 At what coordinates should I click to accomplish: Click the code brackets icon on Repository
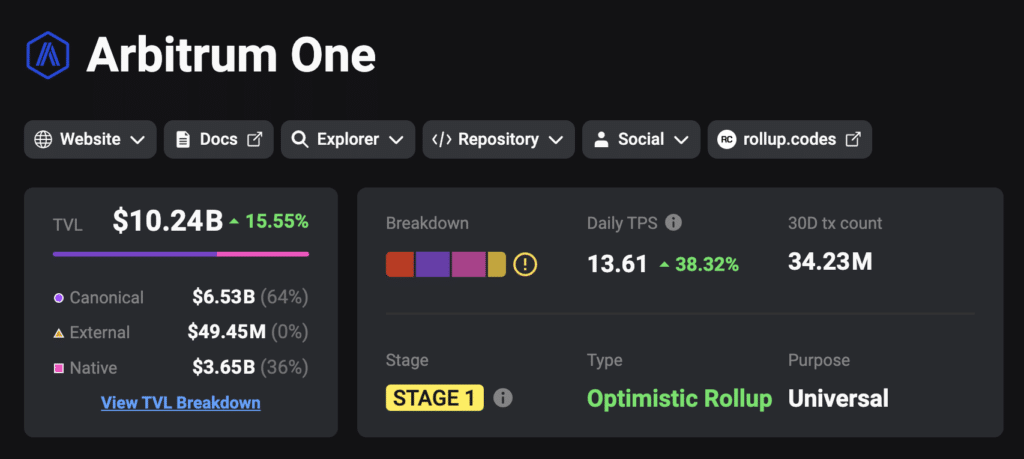(442, 139)
